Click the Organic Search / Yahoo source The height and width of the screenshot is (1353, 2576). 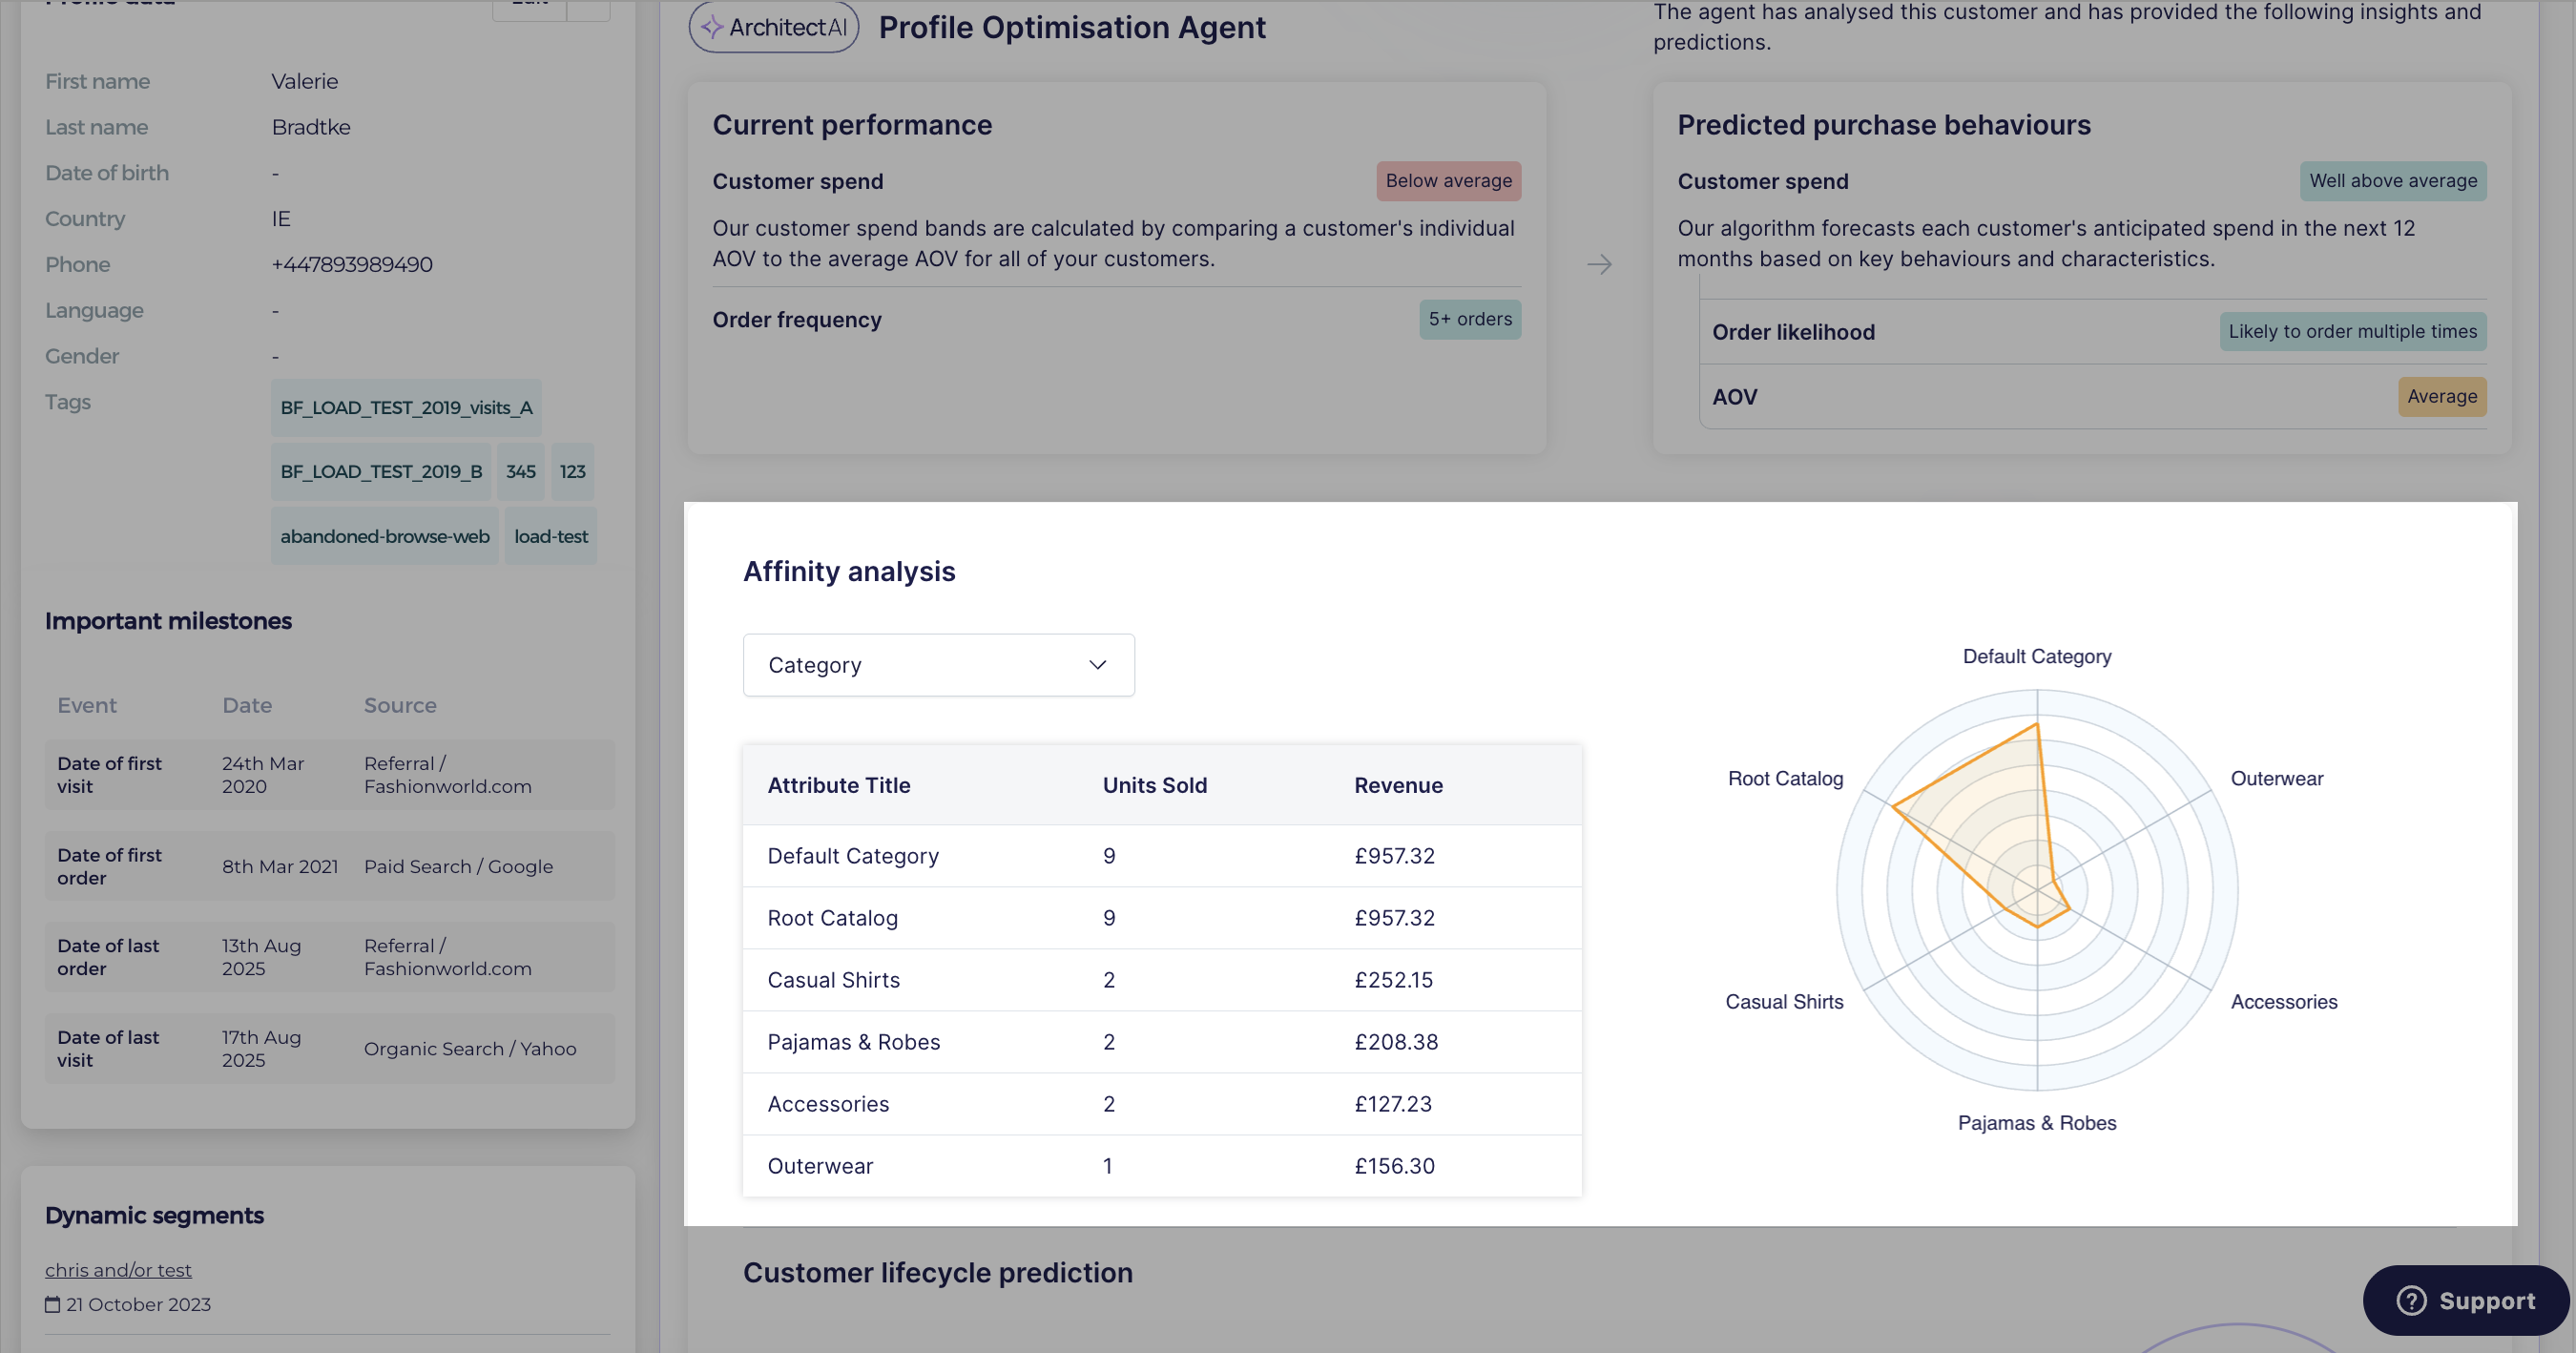click(470, 1048)
